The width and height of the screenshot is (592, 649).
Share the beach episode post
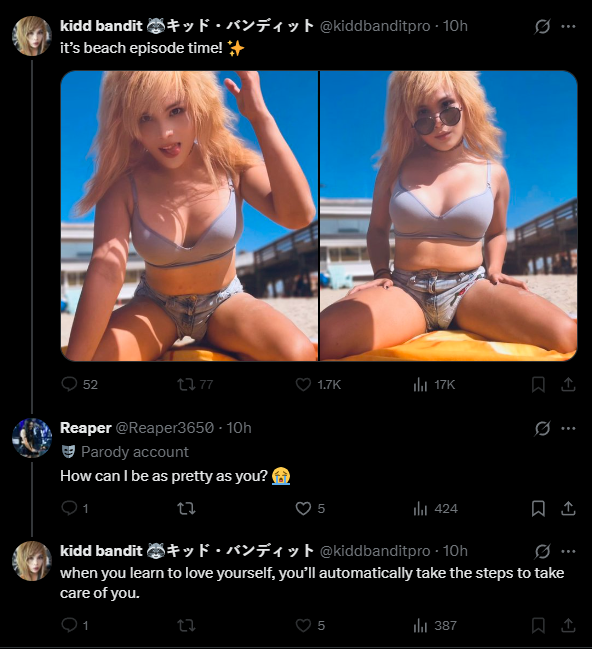(568, 385)
